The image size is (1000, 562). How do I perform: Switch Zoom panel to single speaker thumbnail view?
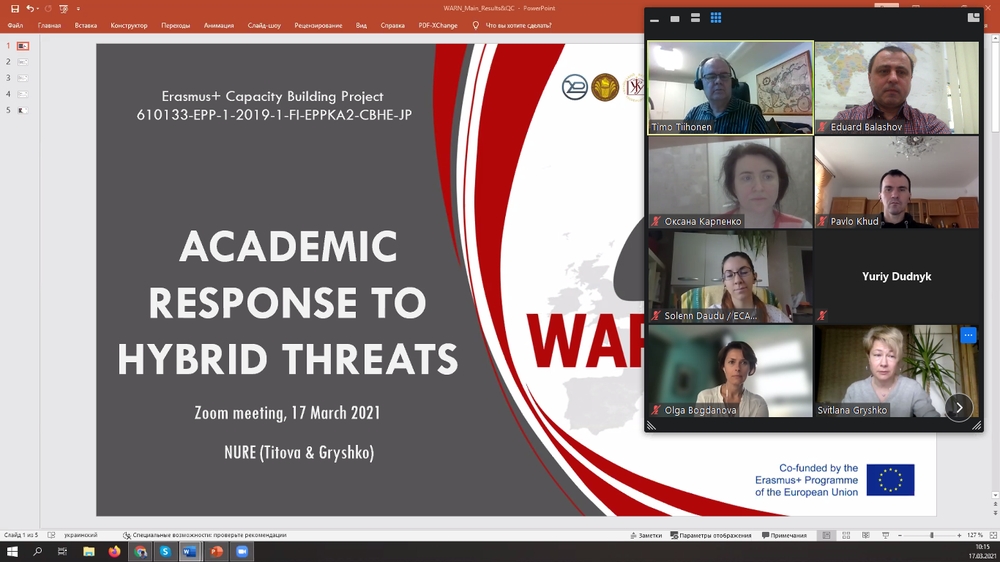(x=675, y=18)
